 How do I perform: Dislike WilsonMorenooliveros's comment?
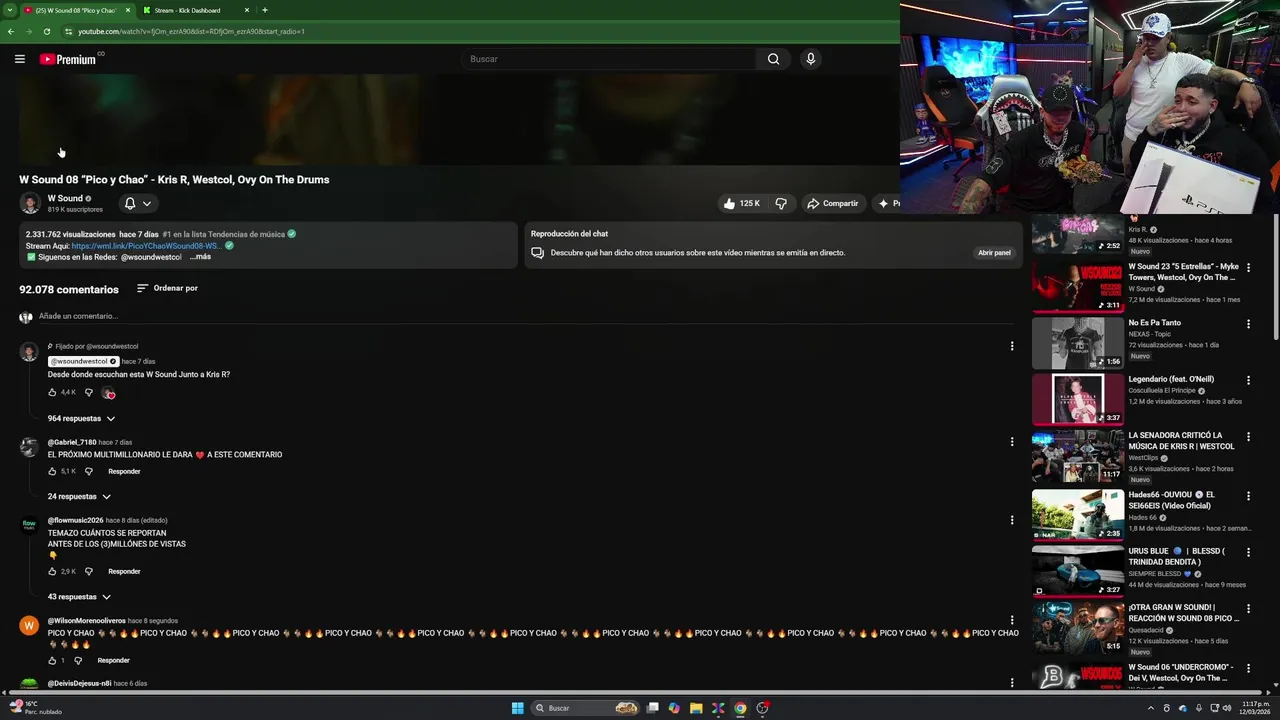coord(78,660)
